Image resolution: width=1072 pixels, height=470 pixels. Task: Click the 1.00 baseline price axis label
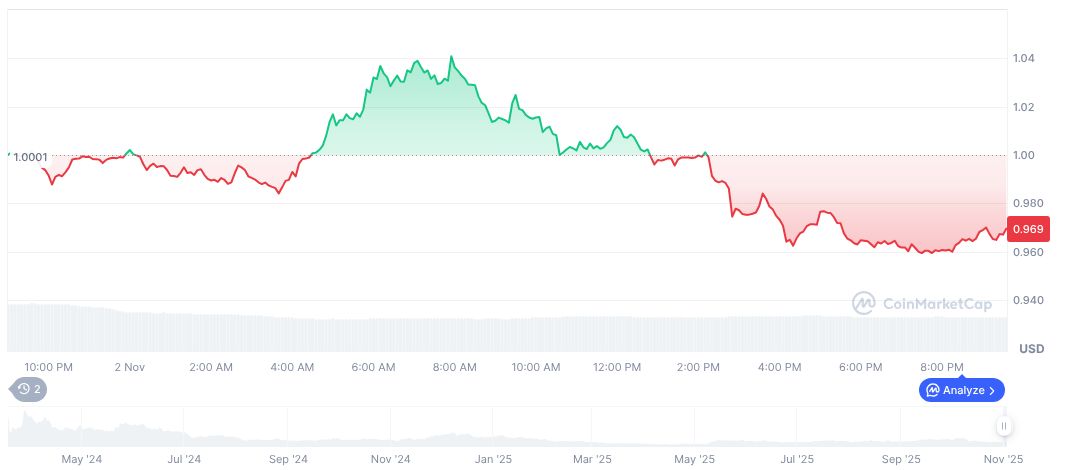point(1024,156)
